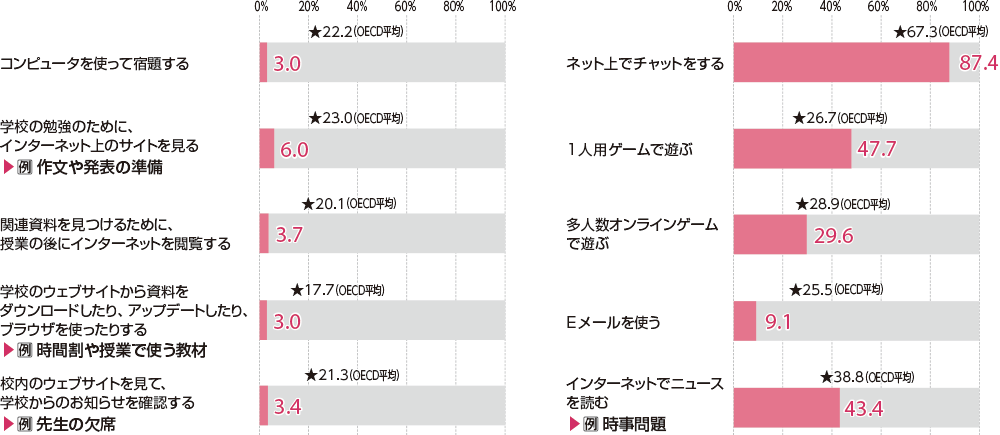This screenshot has height=435, width=1000.
Task: Select the pink bar for 1人用ゲームで遊ぶ
Action: (793, 149)
